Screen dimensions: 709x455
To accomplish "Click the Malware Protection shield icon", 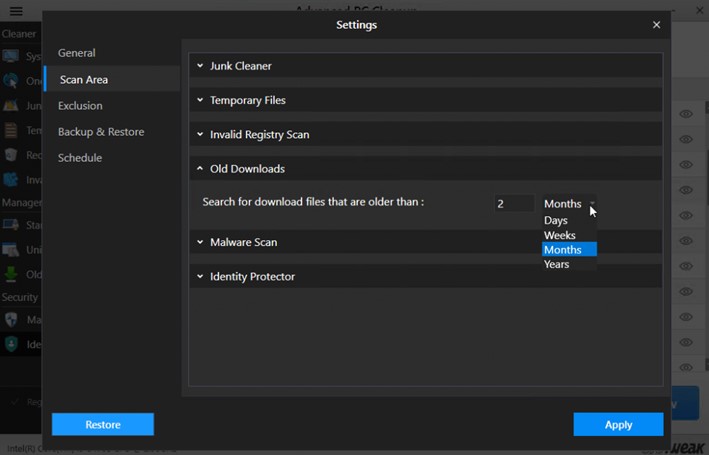I will [x=11, y=320].
